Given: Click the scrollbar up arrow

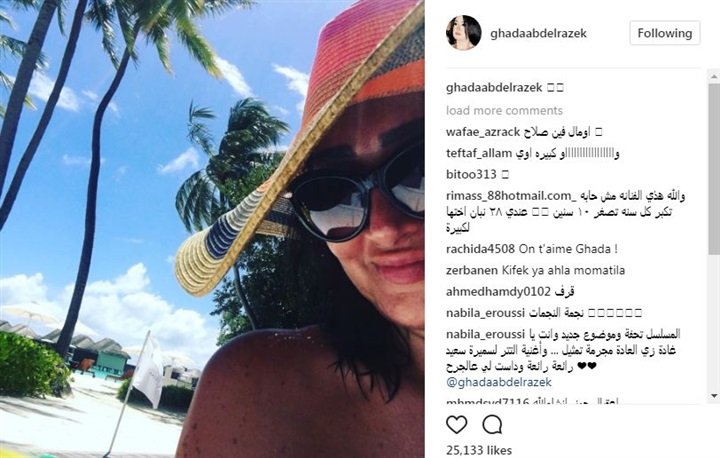Looking at the screenshot, I should (x=714, y=76).
